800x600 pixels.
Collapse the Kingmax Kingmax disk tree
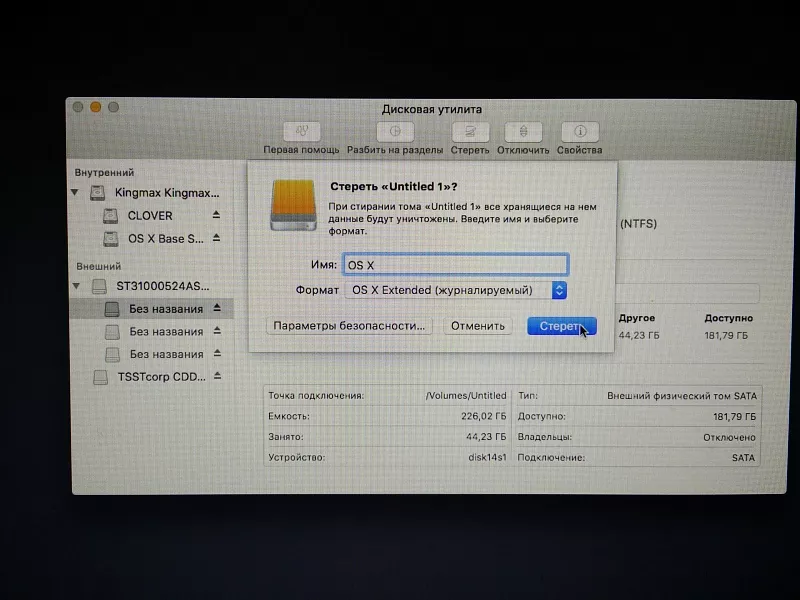pyautogui.click(x=75, y=192)
